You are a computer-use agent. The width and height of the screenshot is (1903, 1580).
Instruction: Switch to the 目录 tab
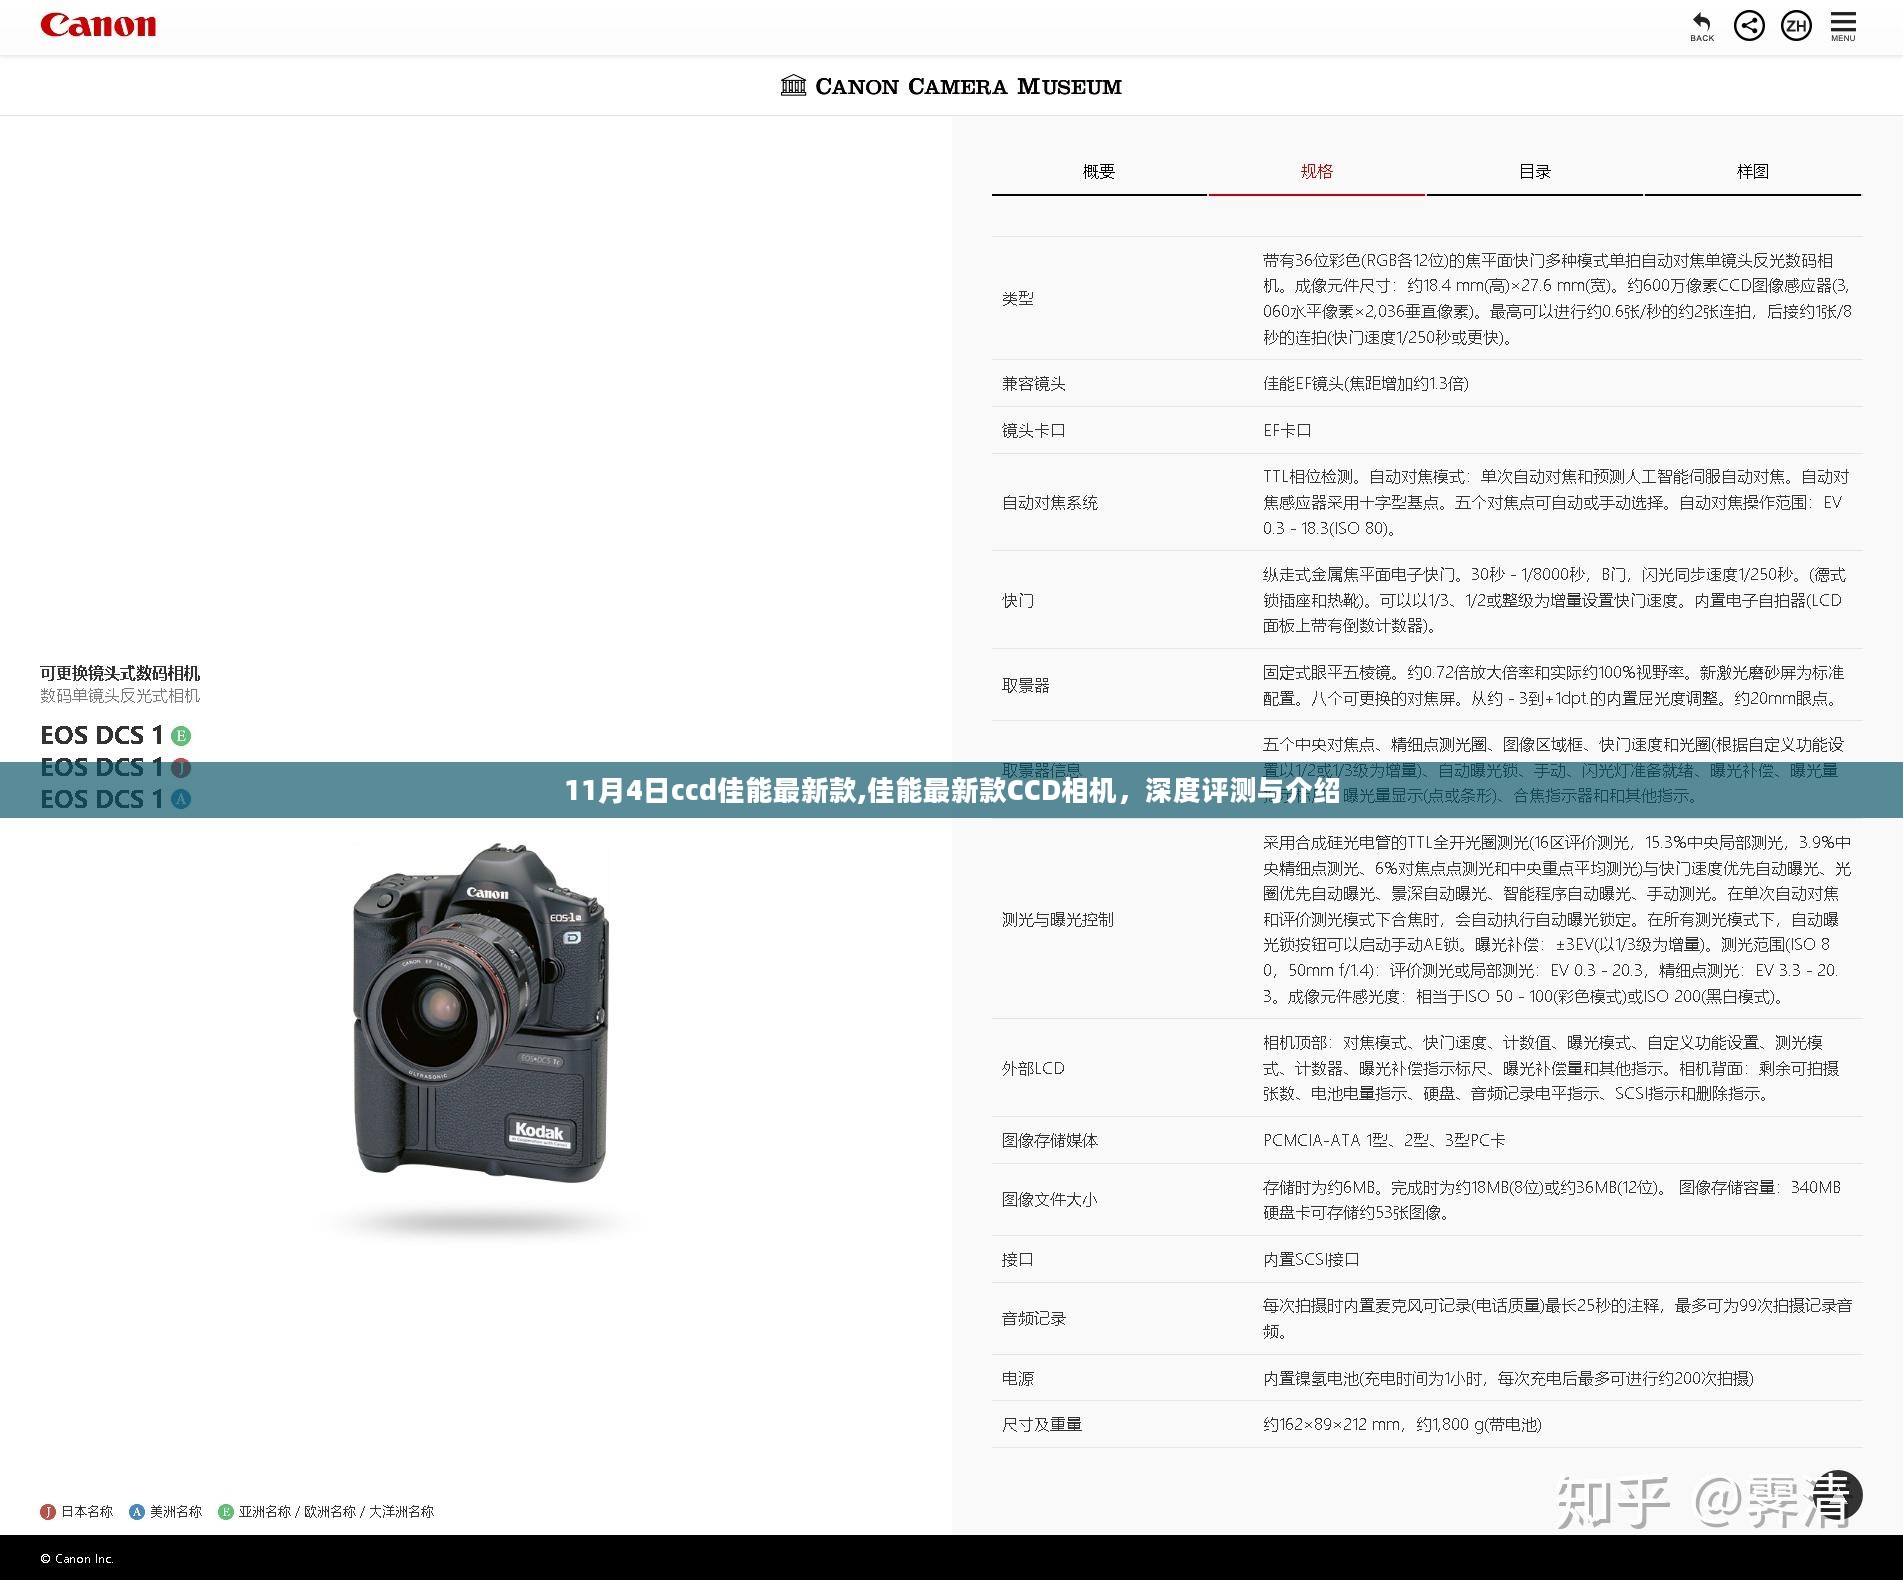point(1535,171)
